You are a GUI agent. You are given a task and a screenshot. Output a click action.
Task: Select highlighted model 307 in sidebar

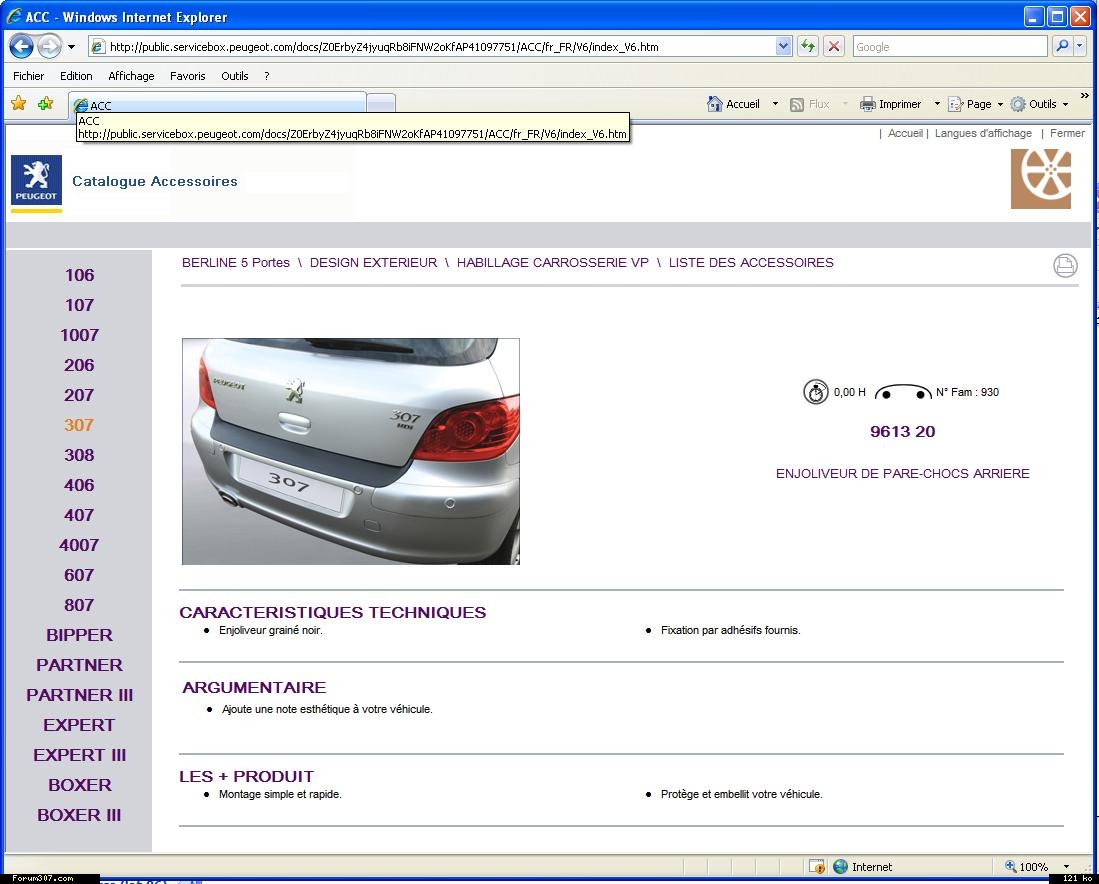[x=79, y=426]
